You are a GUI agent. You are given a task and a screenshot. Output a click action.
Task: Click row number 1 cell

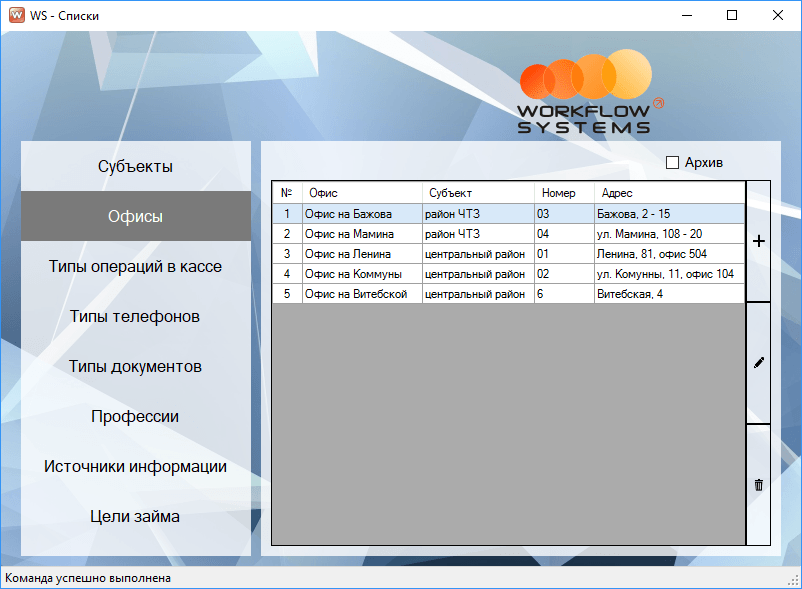point(287,214)
